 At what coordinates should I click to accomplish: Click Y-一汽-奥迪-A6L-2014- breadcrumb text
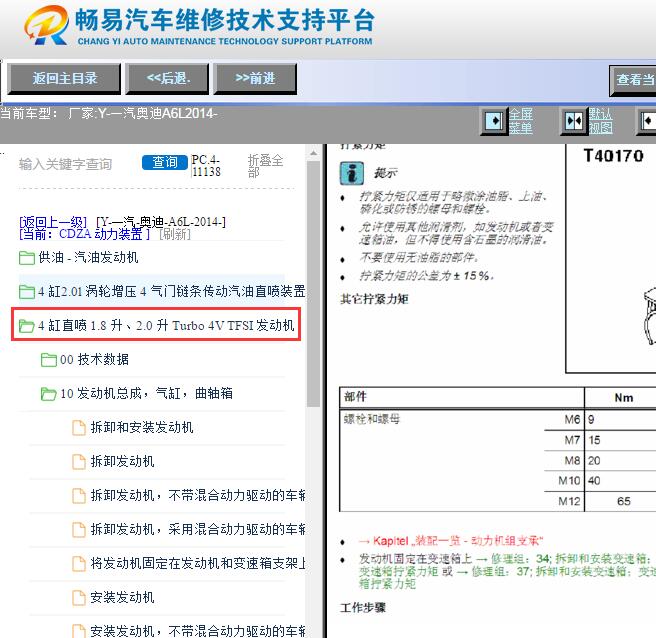point(161,222)
